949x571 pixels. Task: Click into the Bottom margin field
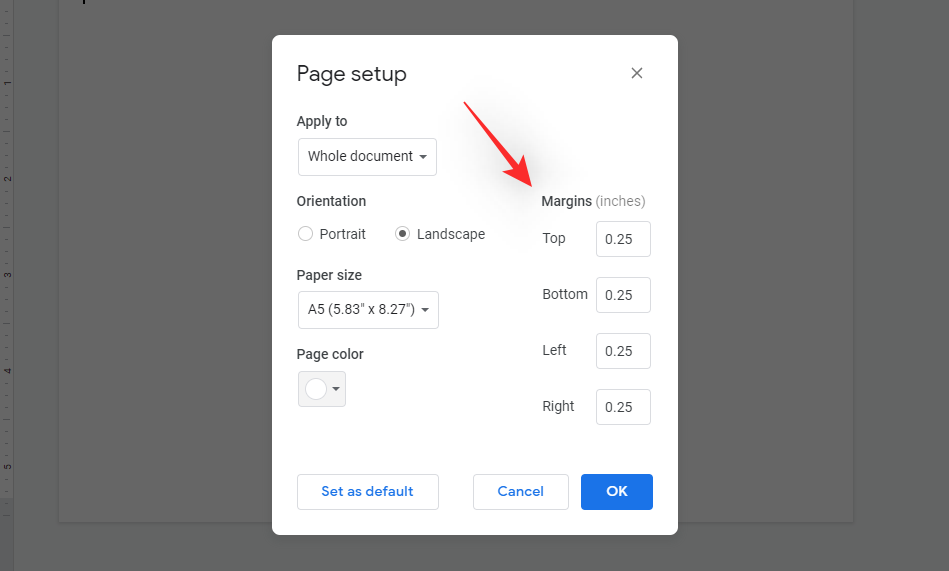point(623,295)
